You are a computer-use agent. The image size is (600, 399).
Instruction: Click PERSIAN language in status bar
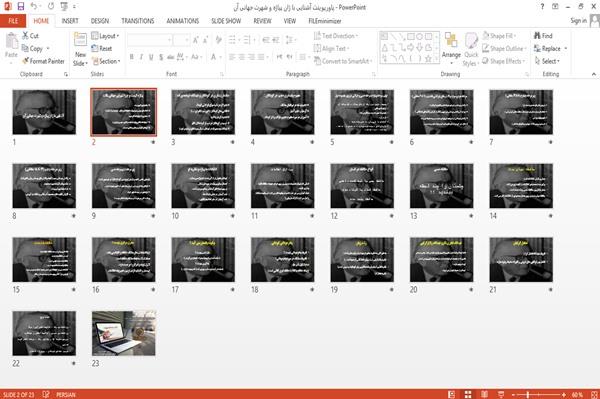click(x=66, y=394)
